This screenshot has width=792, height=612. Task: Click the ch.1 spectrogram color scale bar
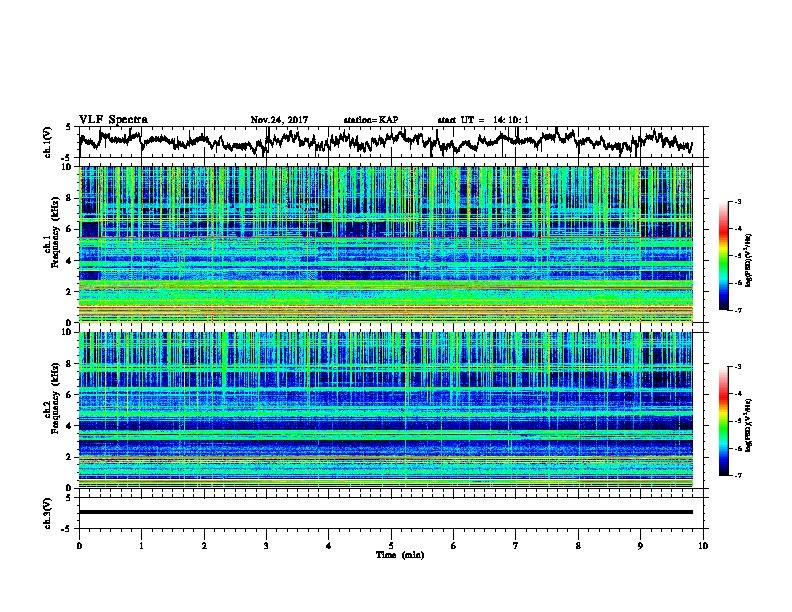tap(723, 256)
